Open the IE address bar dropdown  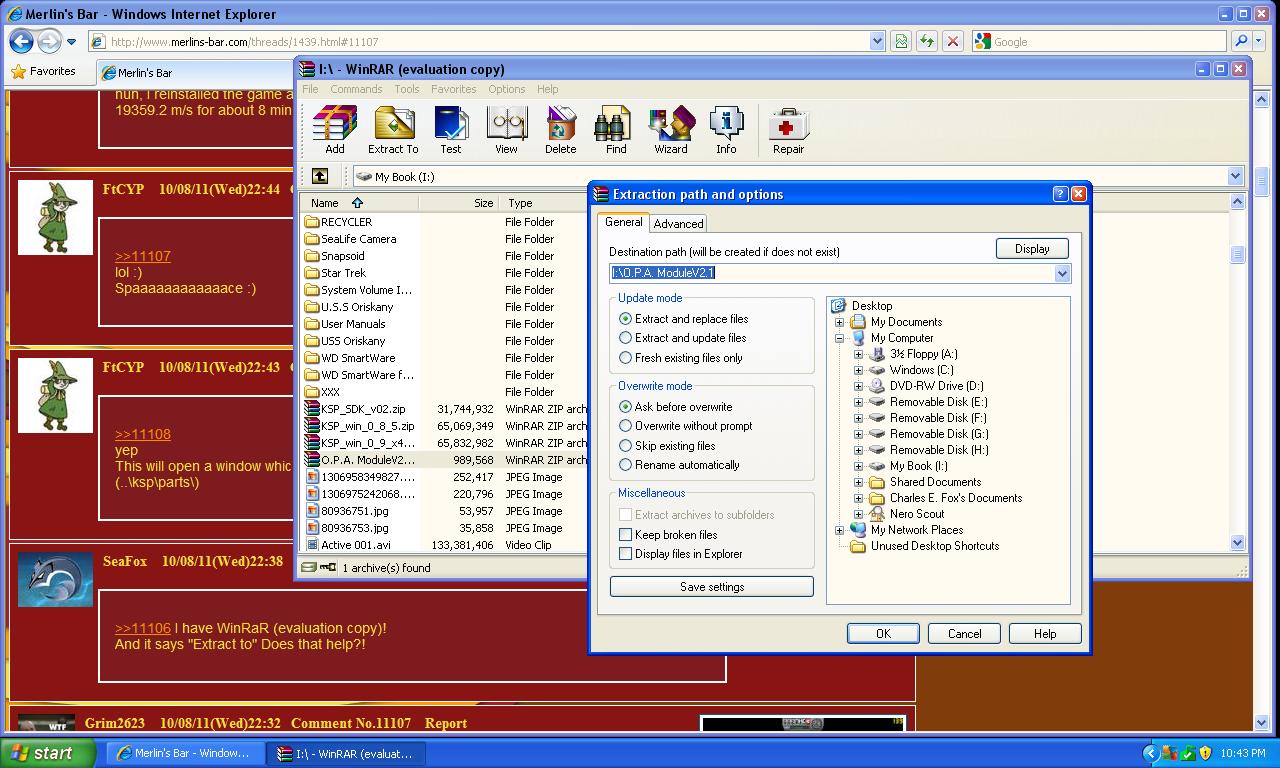(x=877, y=41)
